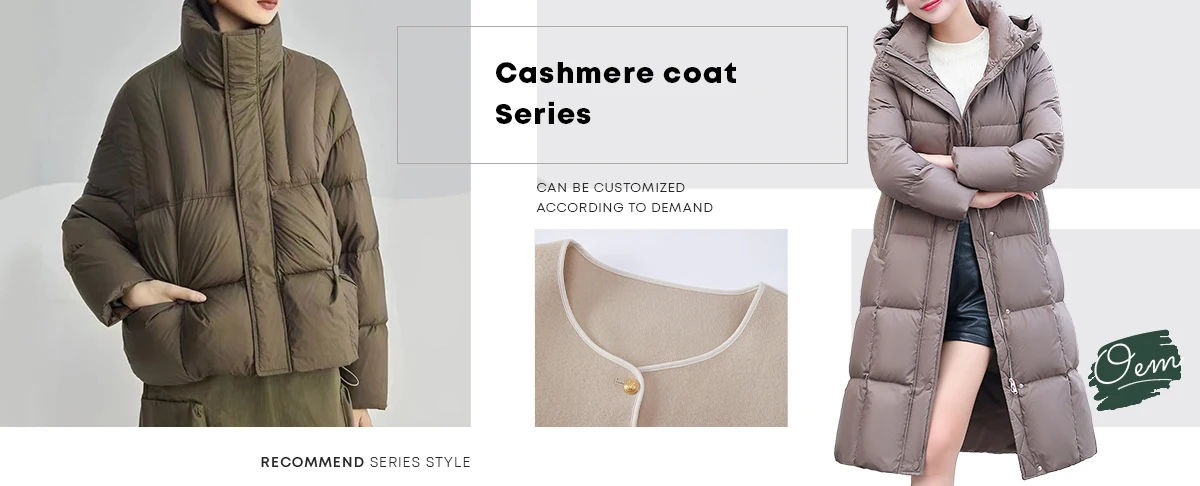Click the 'ACCORDING TO DEMAND' line
This screenshot has height=486, width=1200.
pyautogui.click(x=625, y=208)
